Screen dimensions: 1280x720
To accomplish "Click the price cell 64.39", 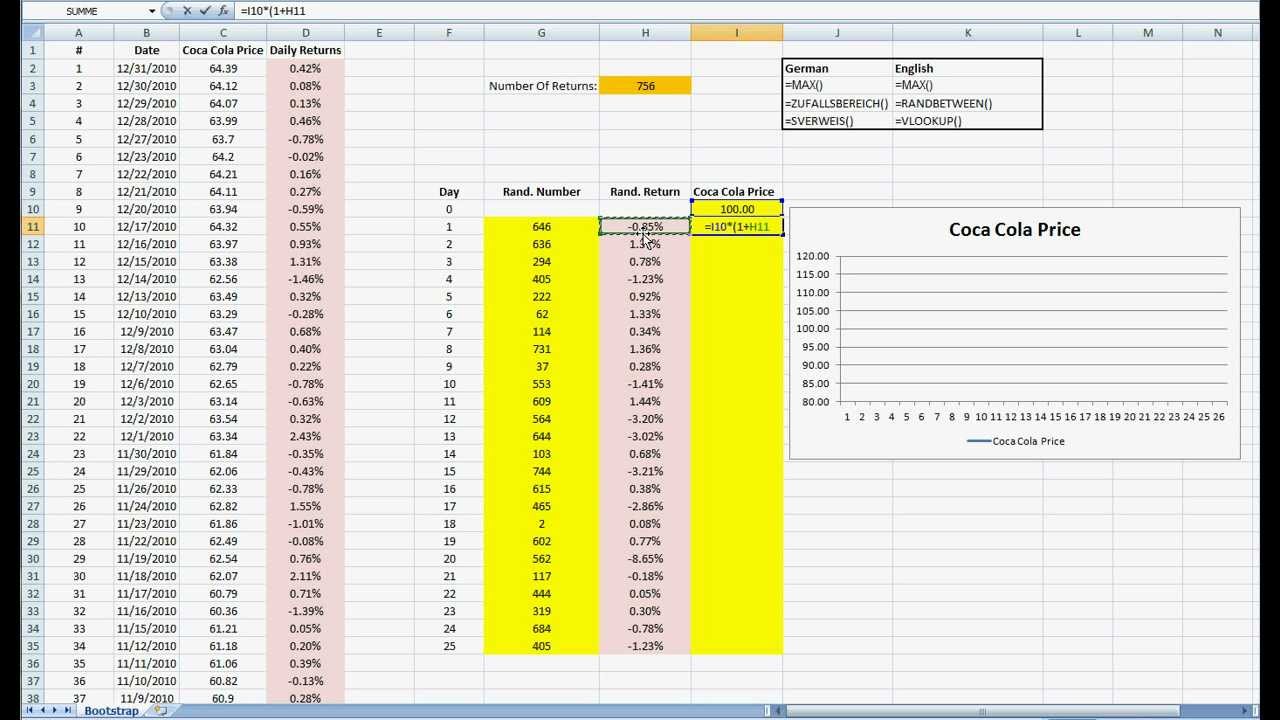I will tap(223, 68).
